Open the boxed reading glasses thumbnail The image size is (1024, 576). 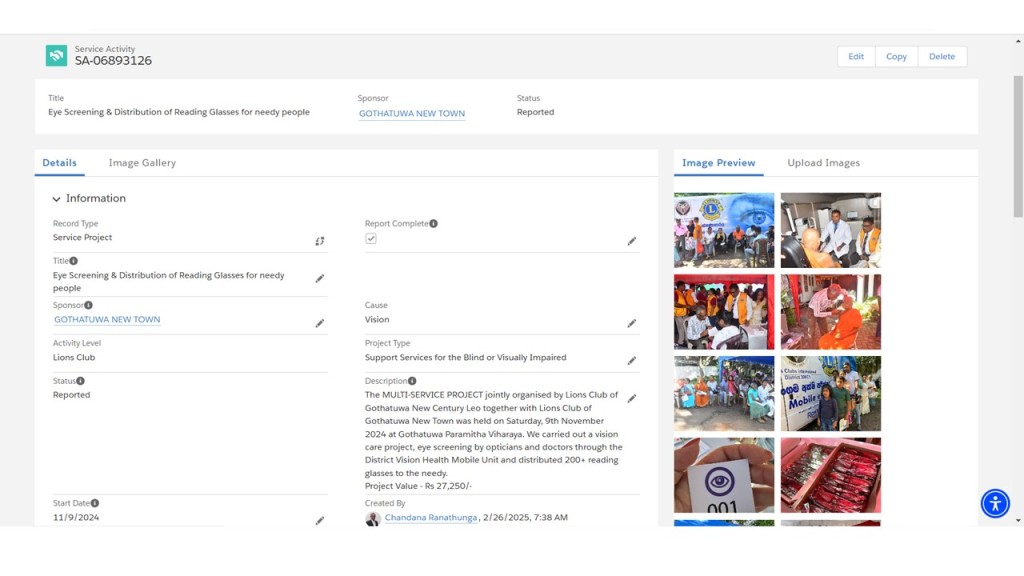[x=831, y=475]
